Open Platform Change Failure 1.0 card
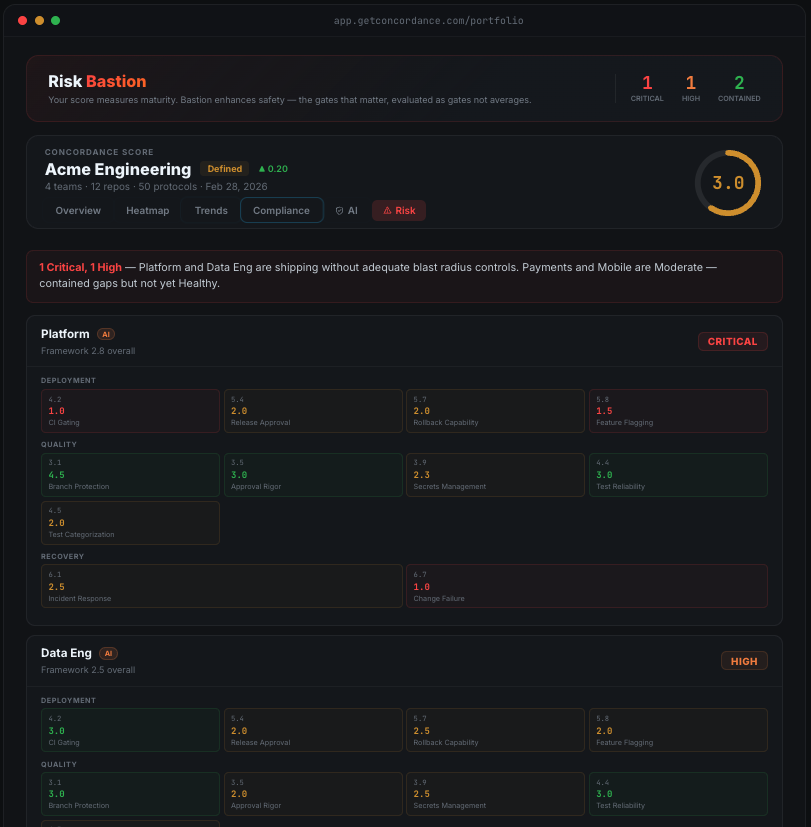811x827 pixels. point(587,586)
